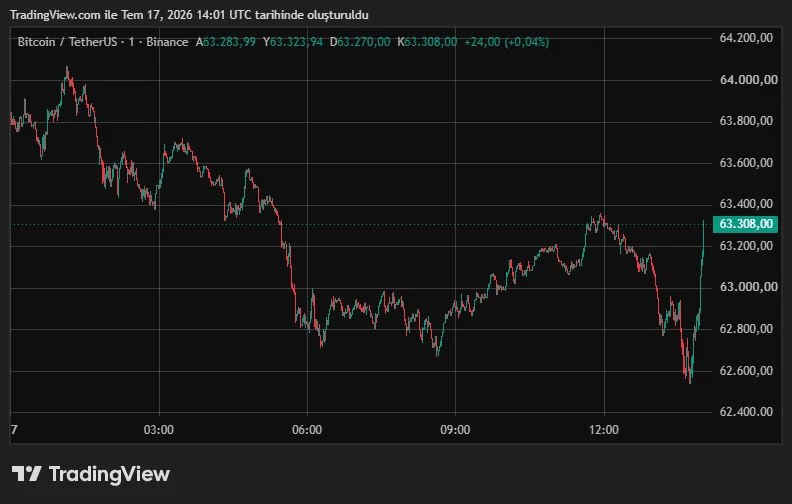792x504 pixels.
Task: Click the current price label 63.308,00
Action: (x=745, y=224)
